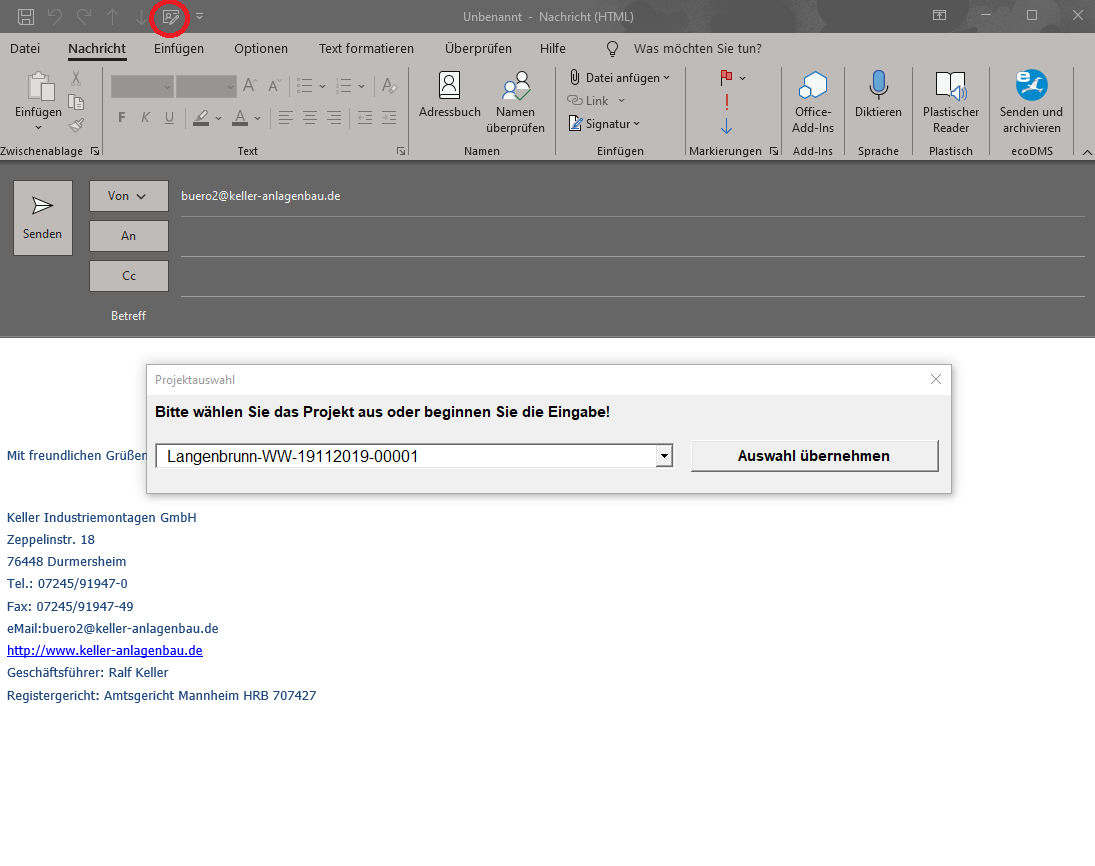
Task: Toggle bold formatting (F) in the ribbon
Action: click(x=122, y=118)
